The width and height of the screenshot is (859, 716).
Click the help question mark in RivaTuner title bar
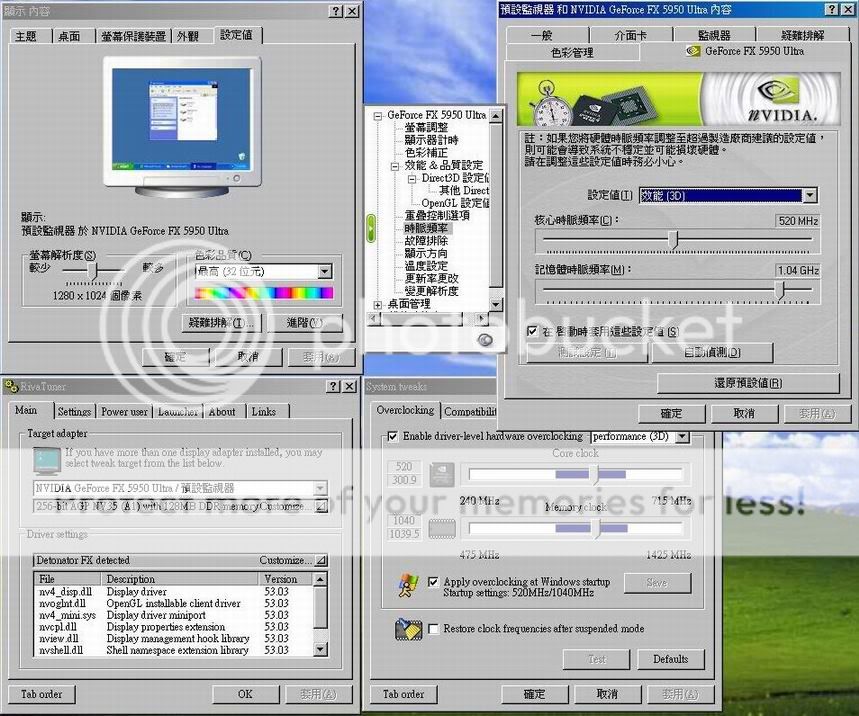tap(332, 387)
